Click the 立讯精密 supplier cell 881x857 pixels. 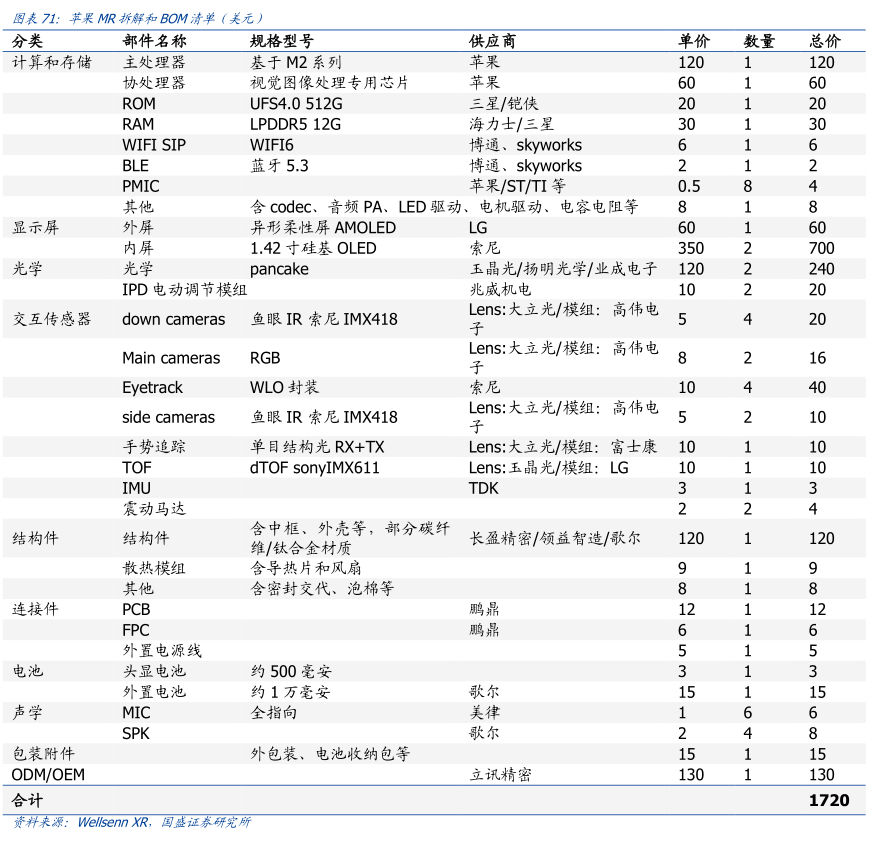point(500,775)
